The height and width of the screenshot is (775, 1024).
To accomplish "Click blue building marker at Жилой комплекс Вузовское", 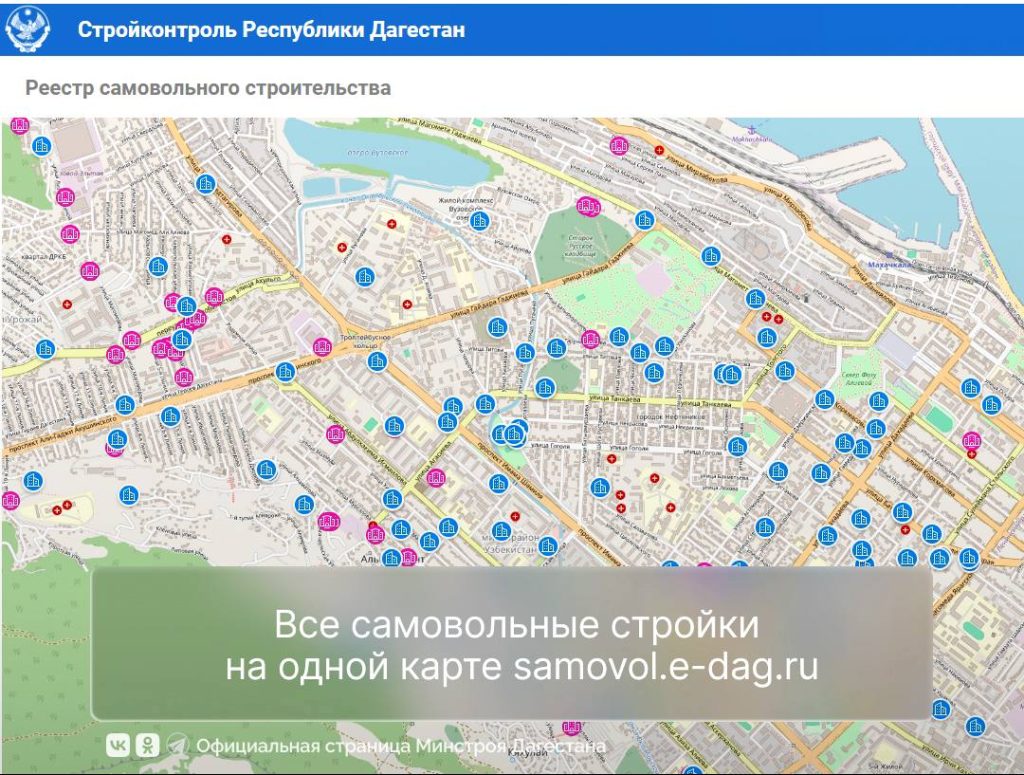I will tap(480, 220).
